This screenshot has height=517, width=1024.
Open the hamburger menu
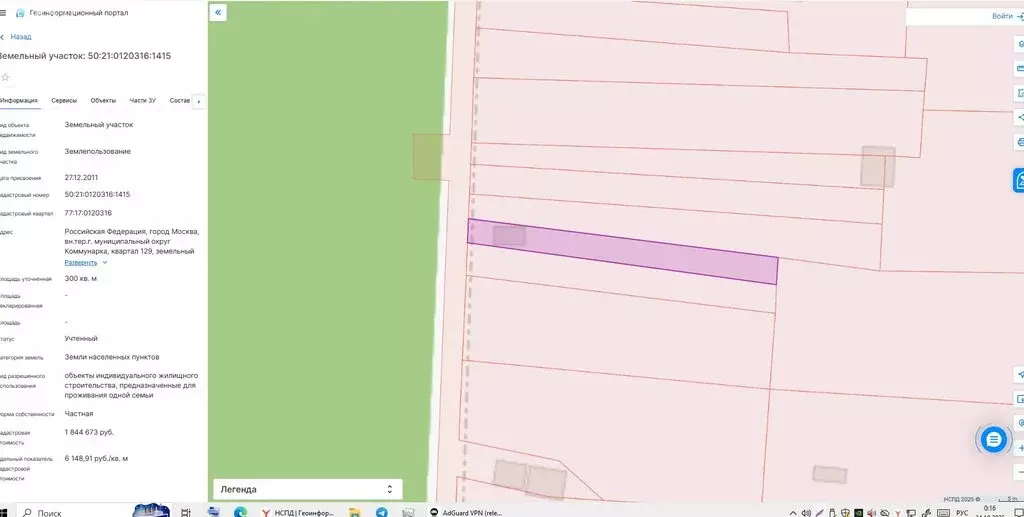[3, 15]
